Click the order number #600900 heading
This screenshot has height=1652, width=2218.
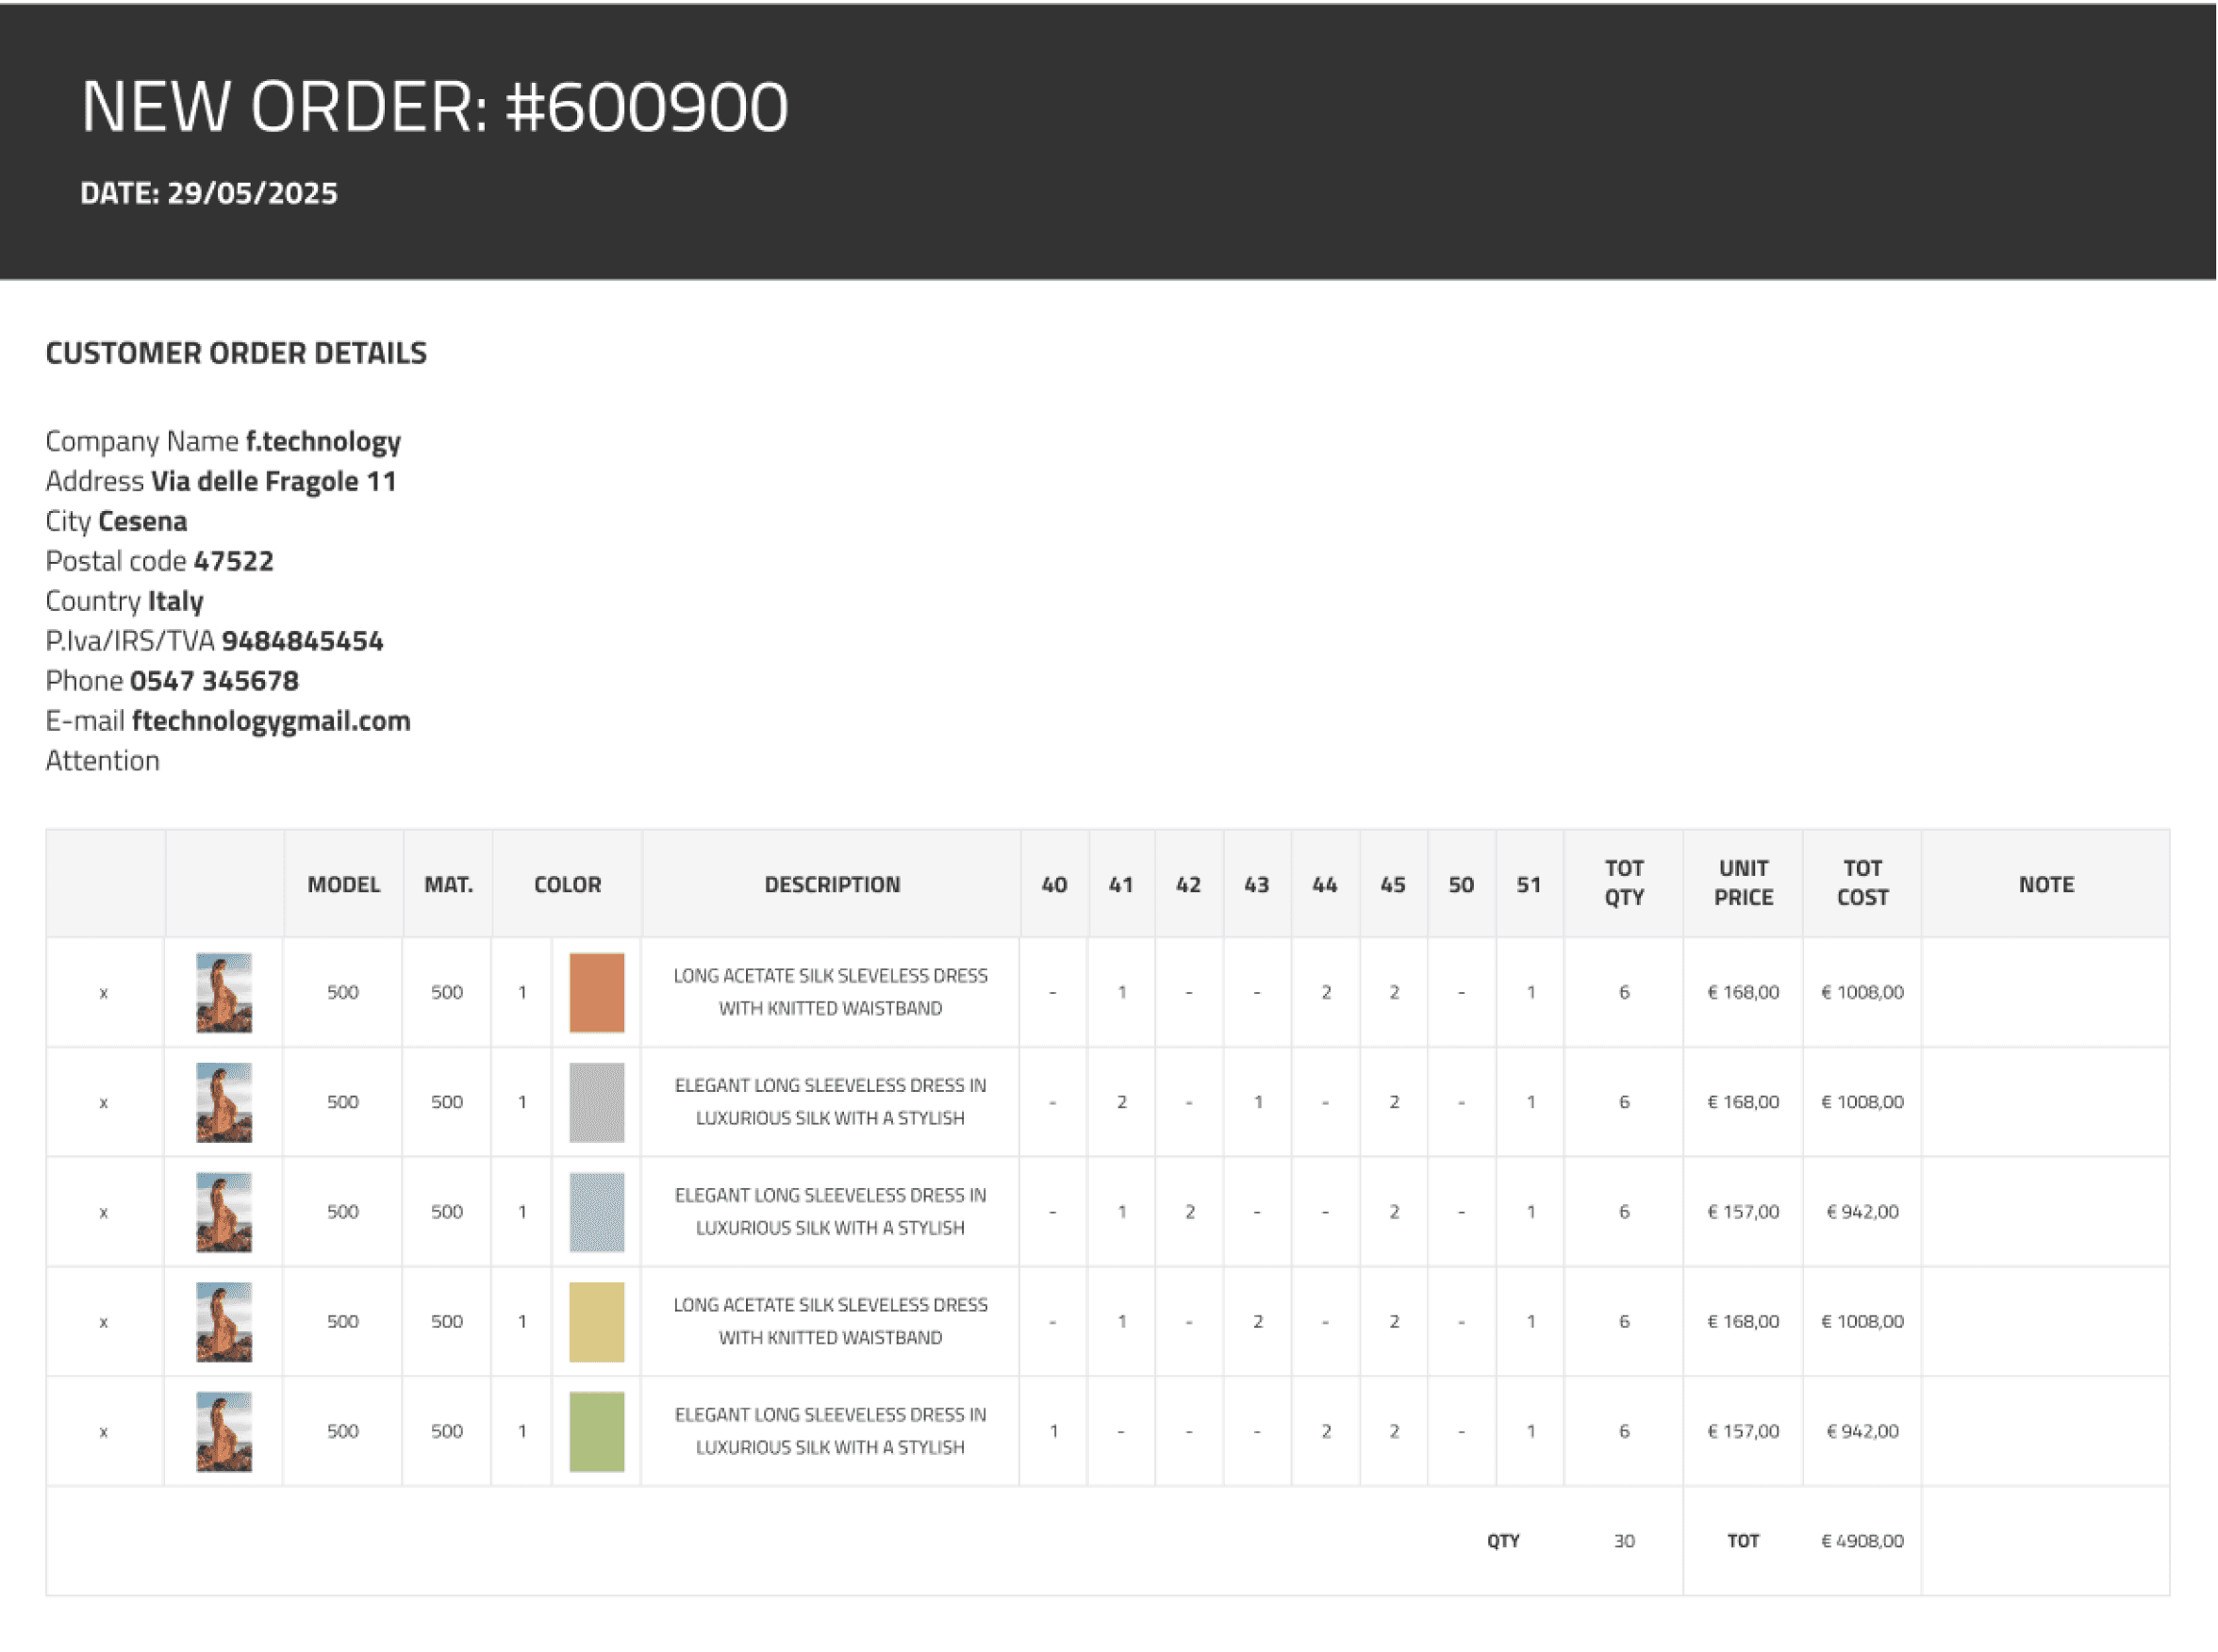646,107
